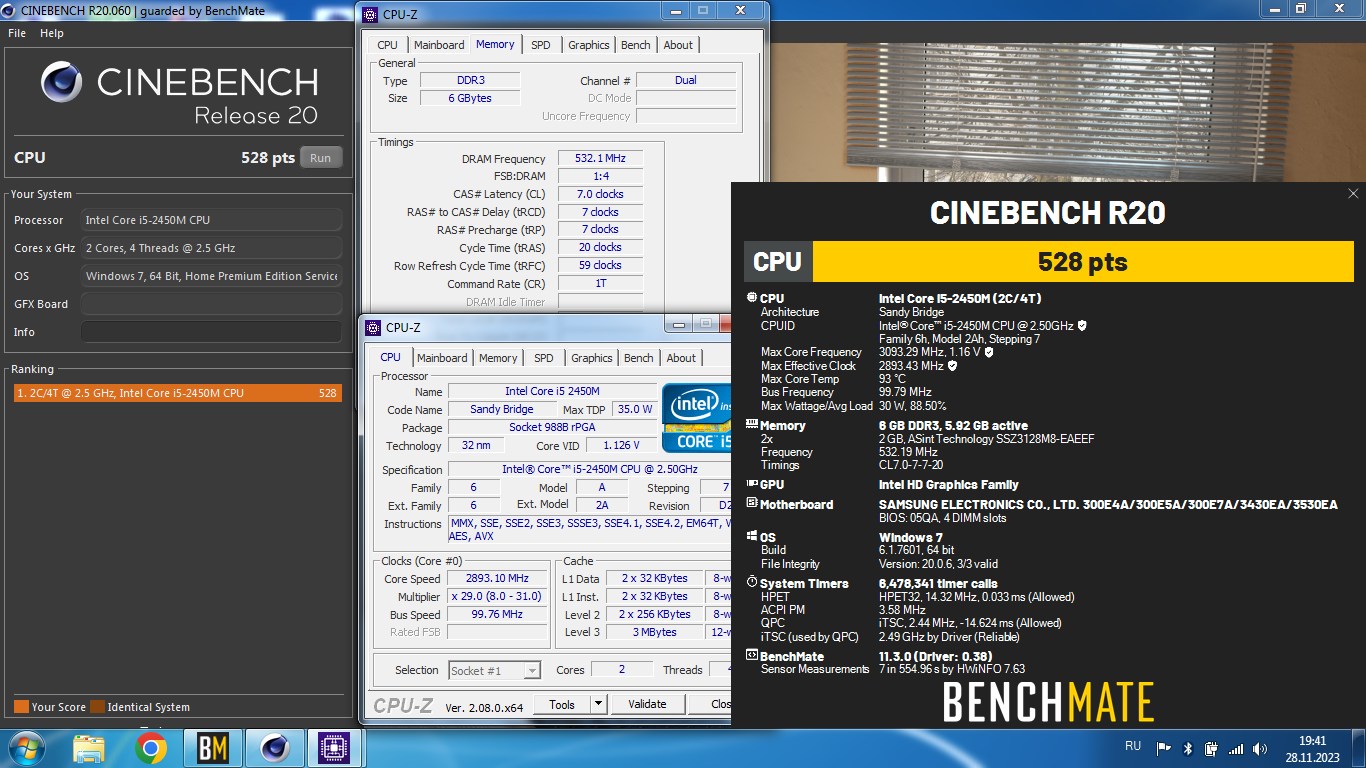
Task: Click the Identical System legend swatch
Action: pyautogui.click(x=97, y=707)
